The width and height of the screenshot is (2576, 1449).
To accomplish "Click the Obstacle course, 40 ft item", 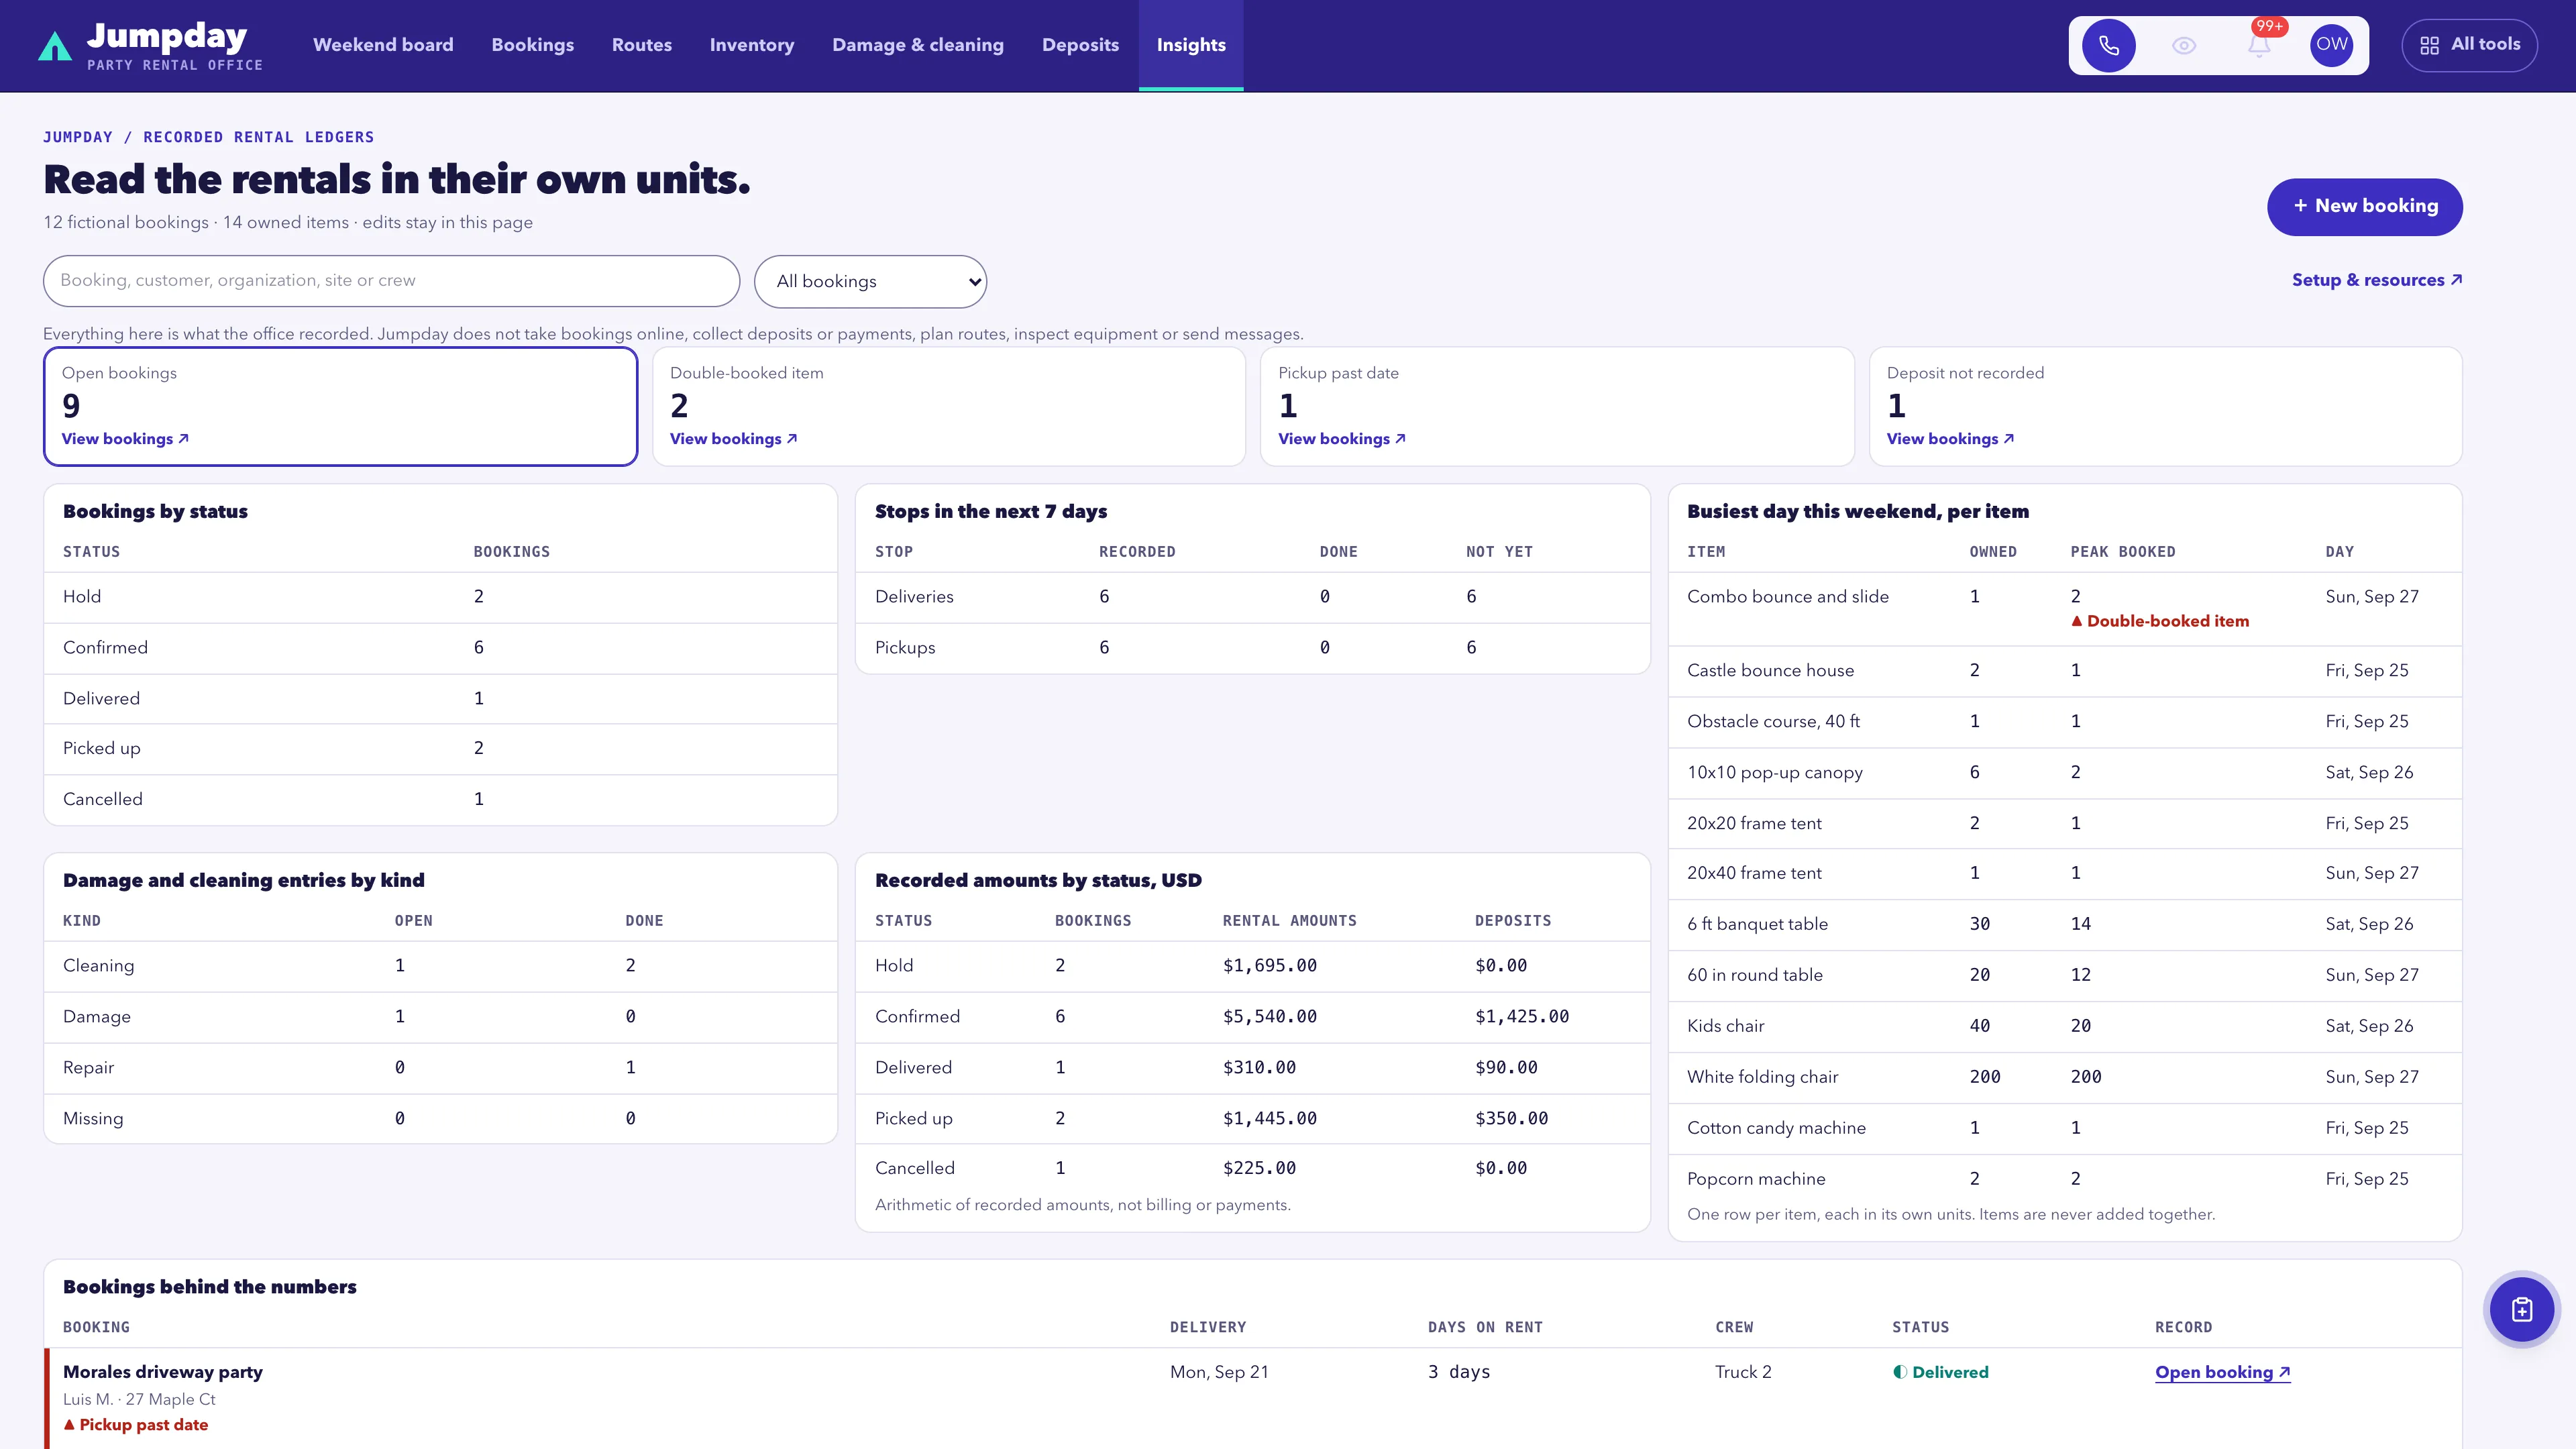I will point(1773,721).
